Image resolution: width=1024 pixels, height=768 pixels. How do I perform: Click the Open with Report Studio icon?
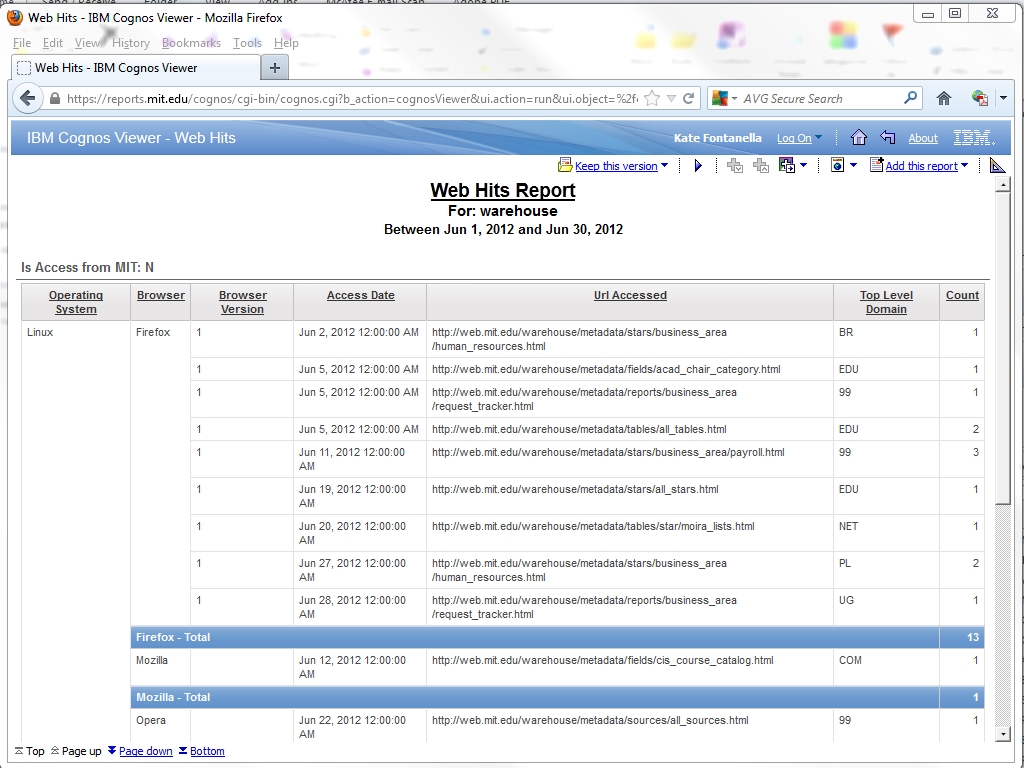click(997, 166)
